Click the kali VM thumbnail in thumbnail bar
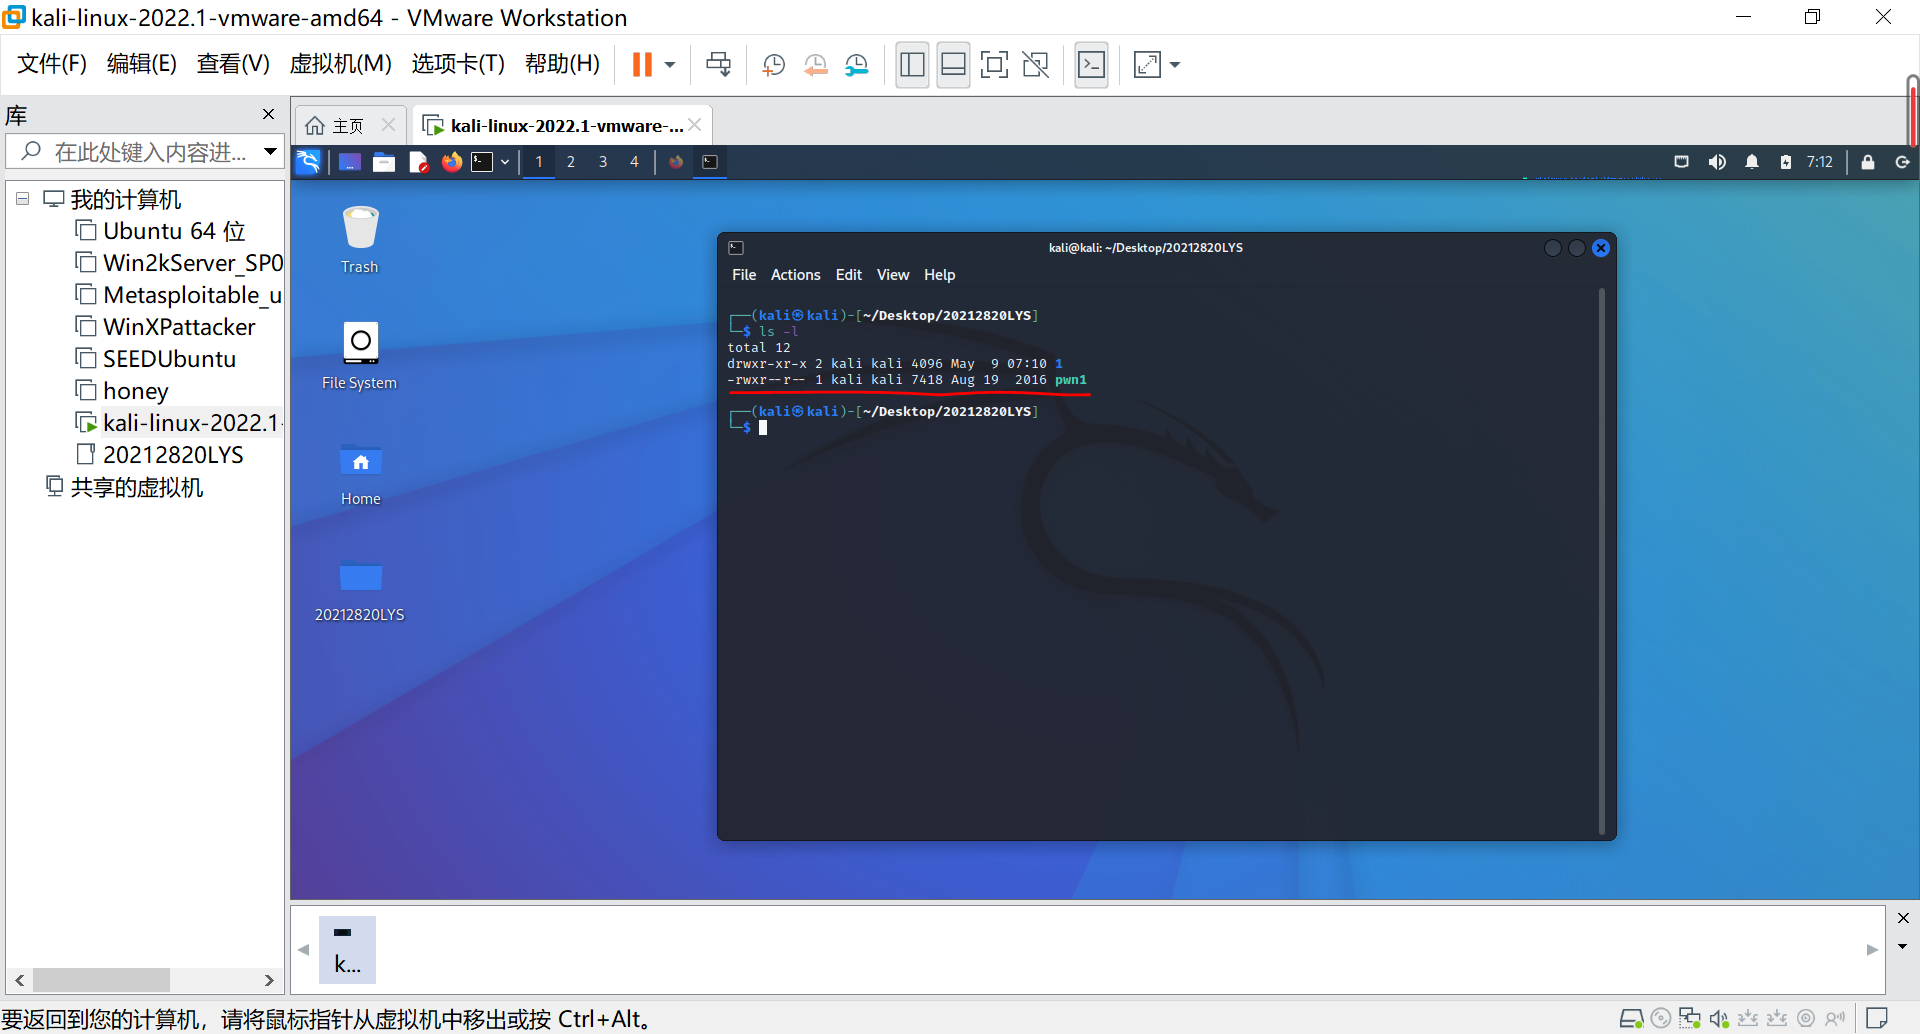Screen dimensions: 1920x1034 (x=347, y=949)
